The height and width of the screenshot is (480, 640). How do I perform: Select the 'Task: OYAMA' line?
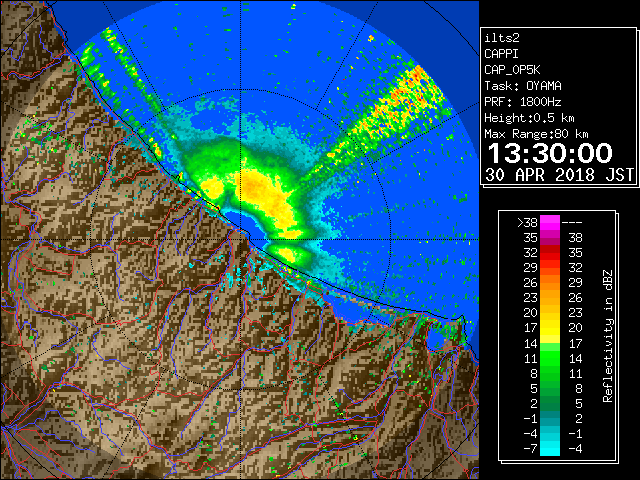click(523, 86)
